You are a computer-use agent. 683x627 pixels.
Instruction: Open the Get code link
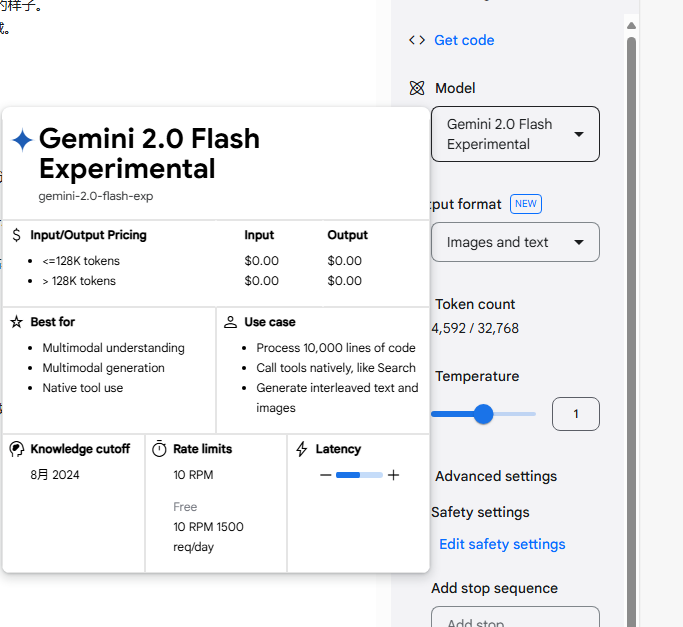coord(464,40)
